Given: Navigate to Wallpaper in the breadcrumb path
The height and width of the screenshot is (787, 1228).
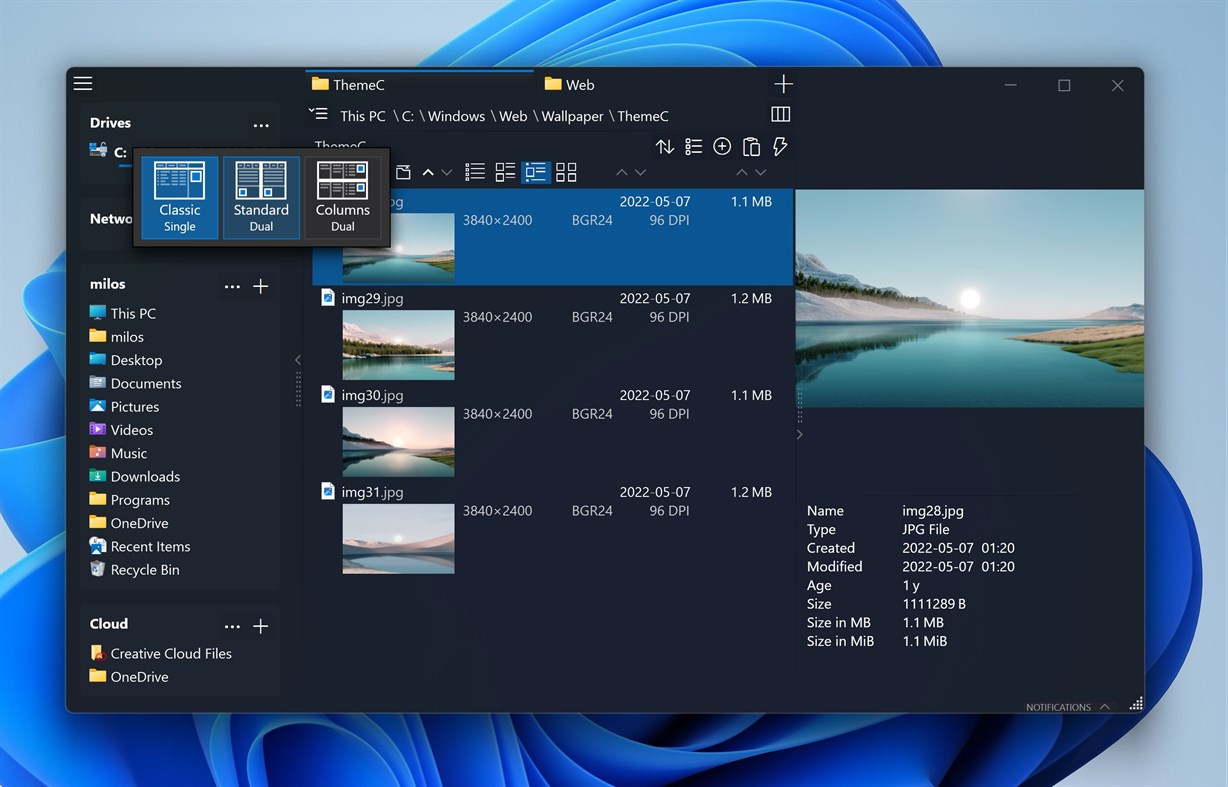Looking at the screenshot, I should tap(572, 116).
